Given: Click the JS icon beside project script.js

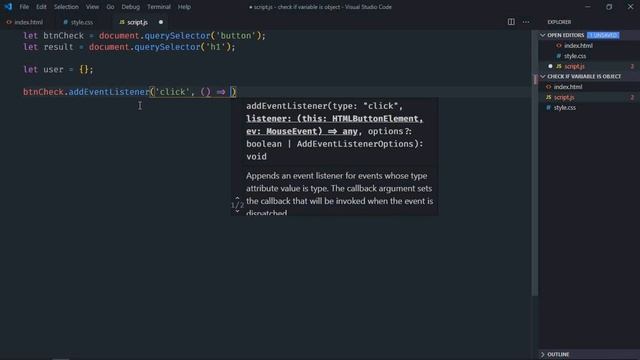Looking at the screenshot, I should 549,97.
